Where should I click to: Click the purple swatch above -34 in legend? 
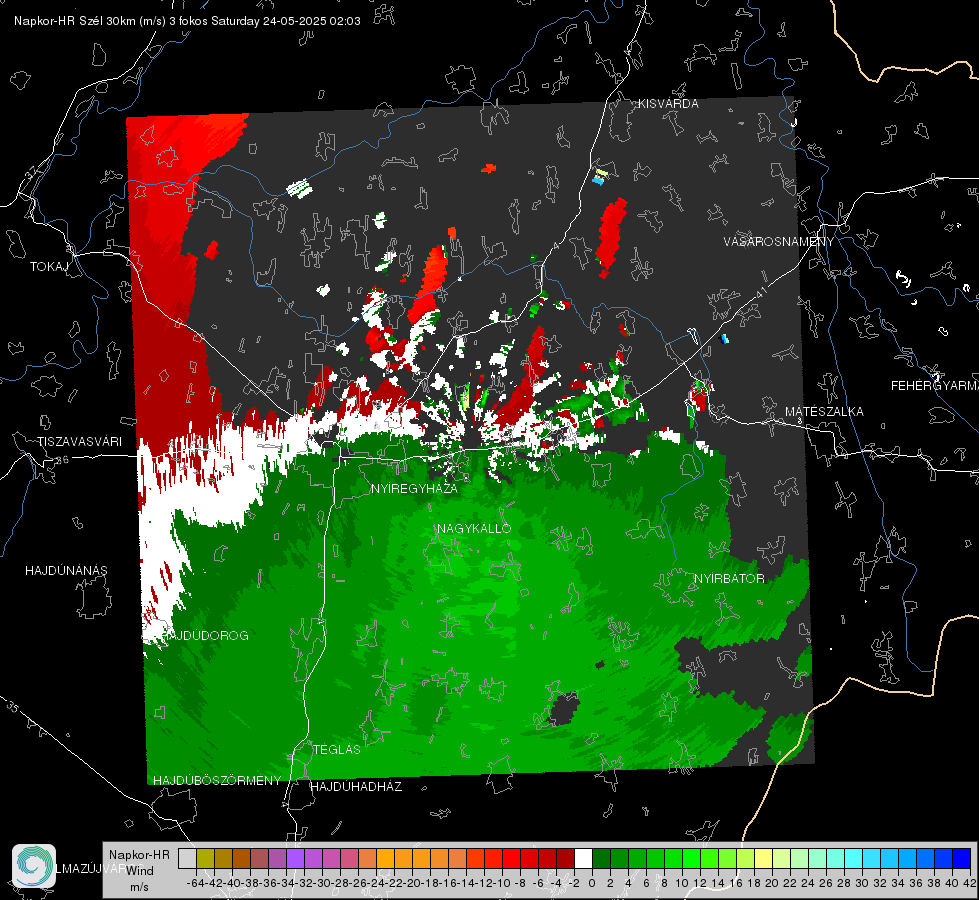tap(295, 858)
